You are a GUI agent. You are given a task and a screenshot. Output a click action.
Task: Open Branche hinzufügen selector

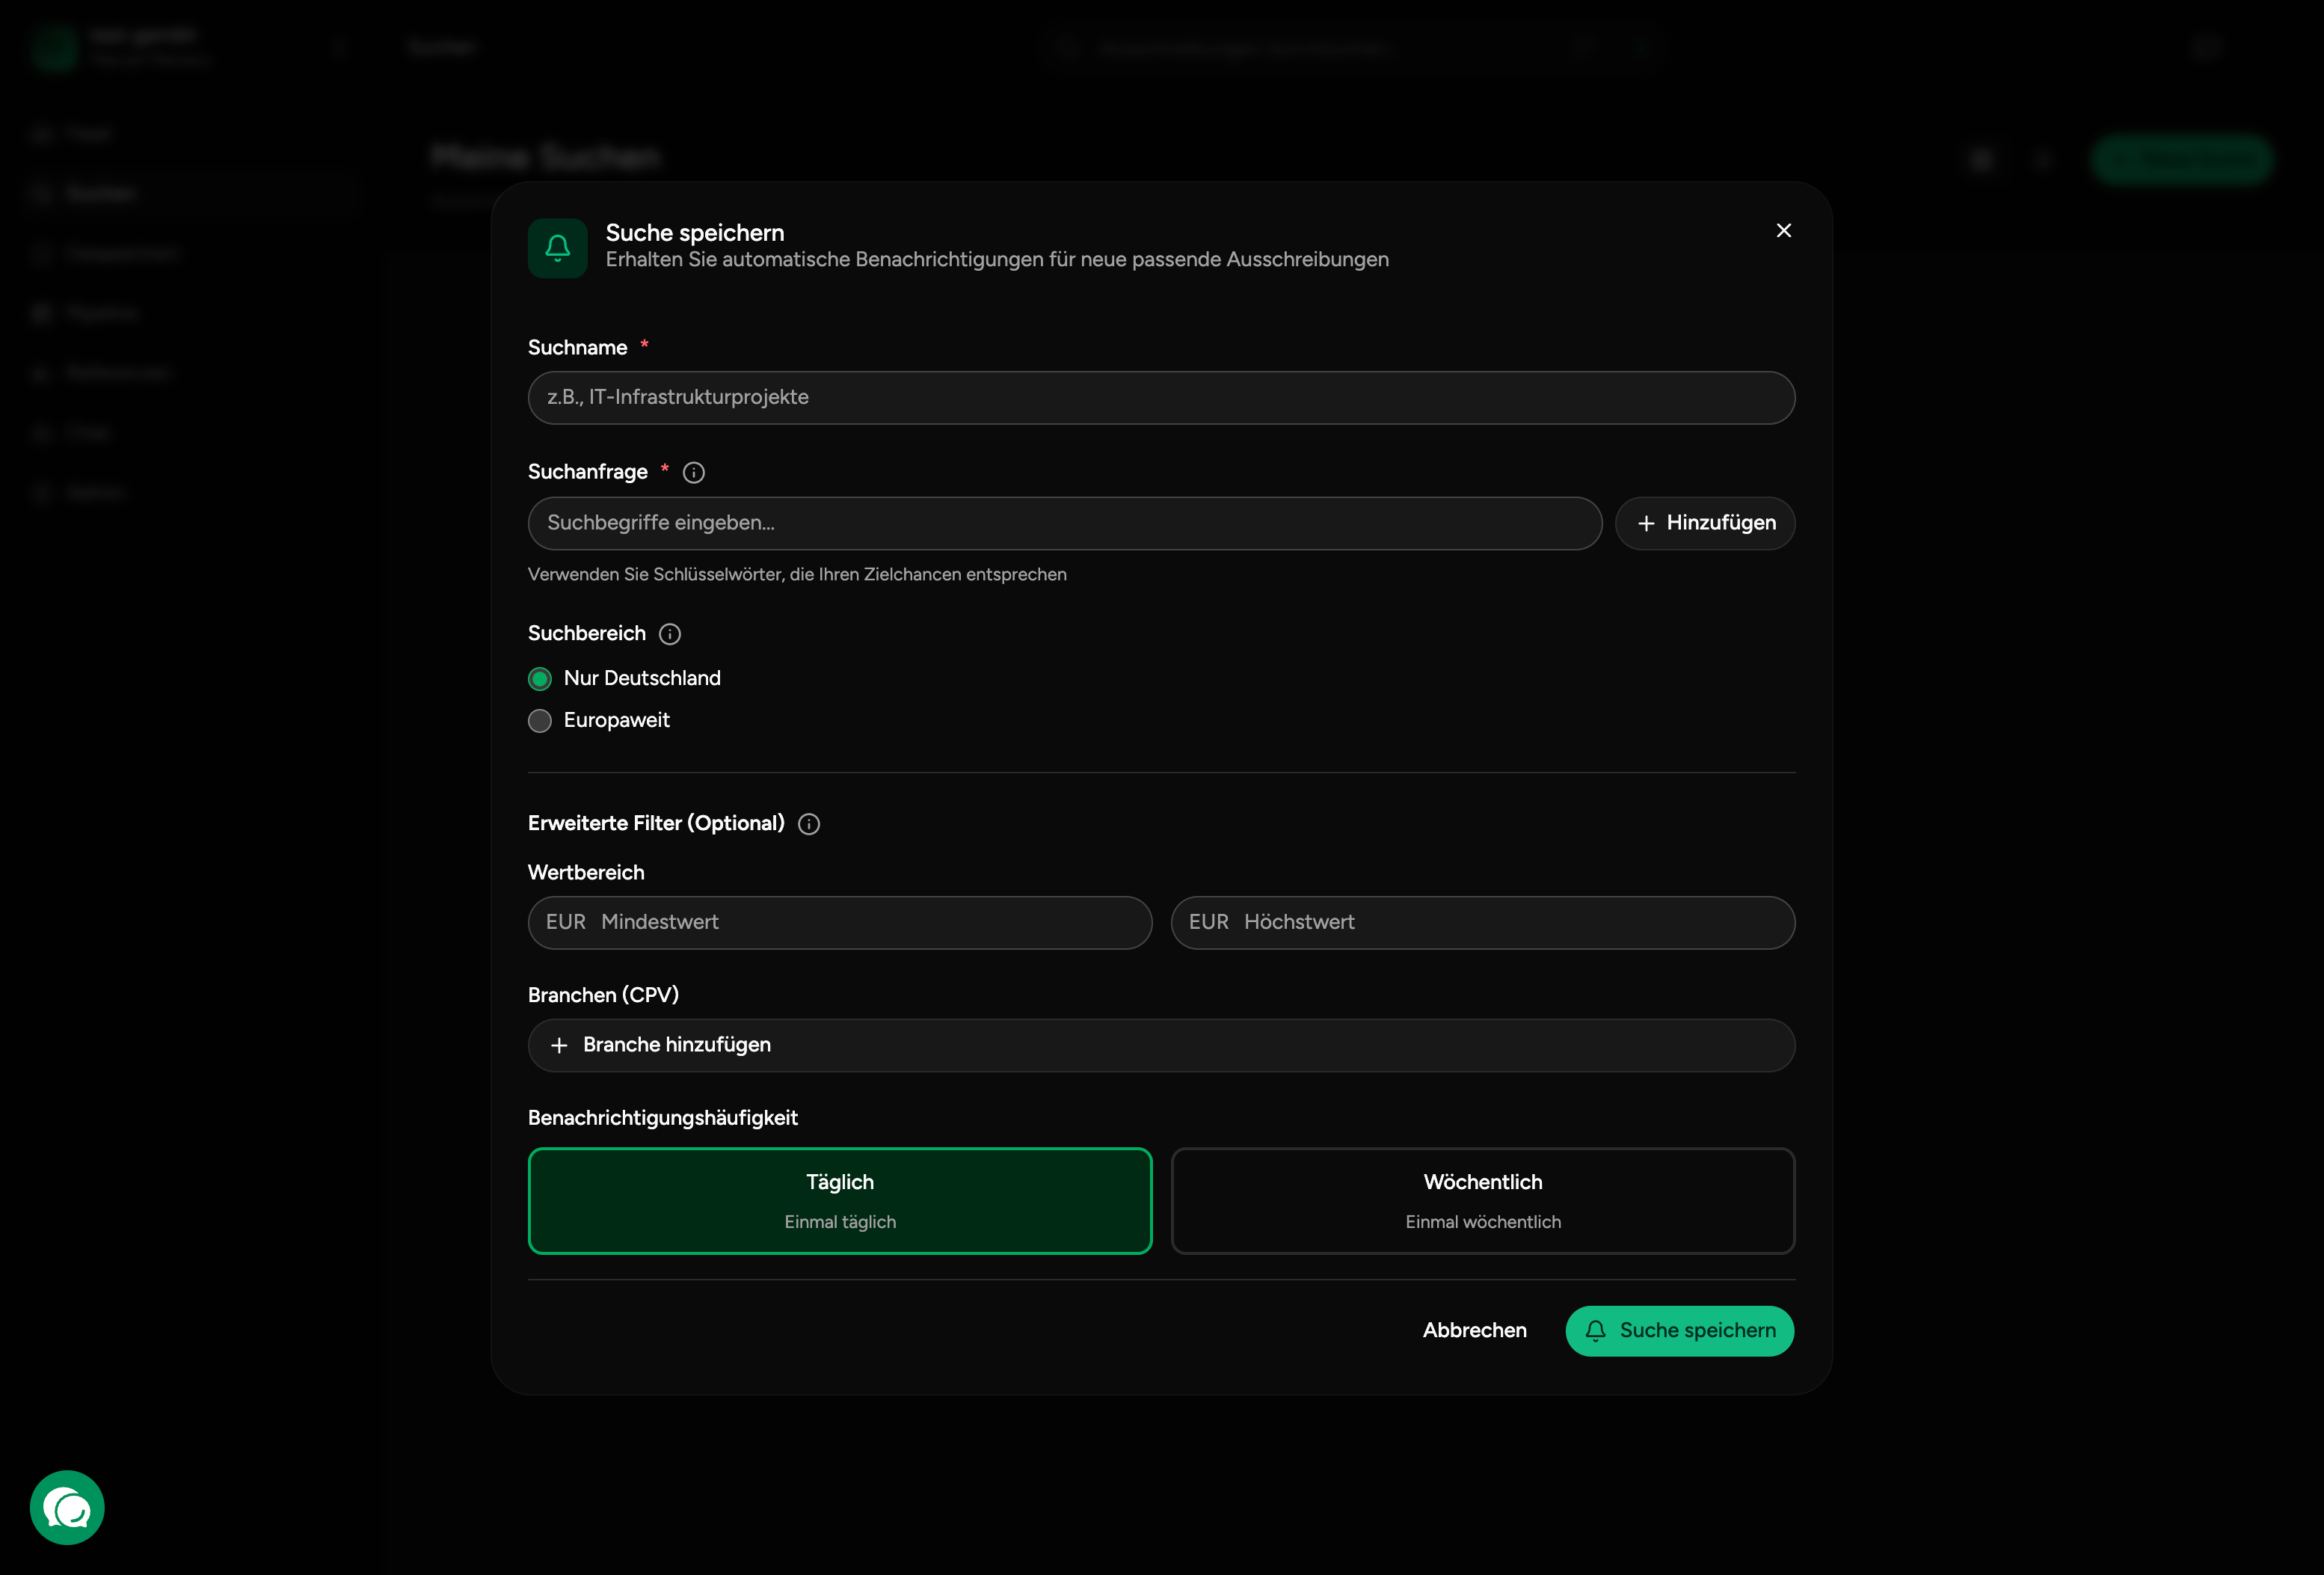click(x=1160, y=1045)
